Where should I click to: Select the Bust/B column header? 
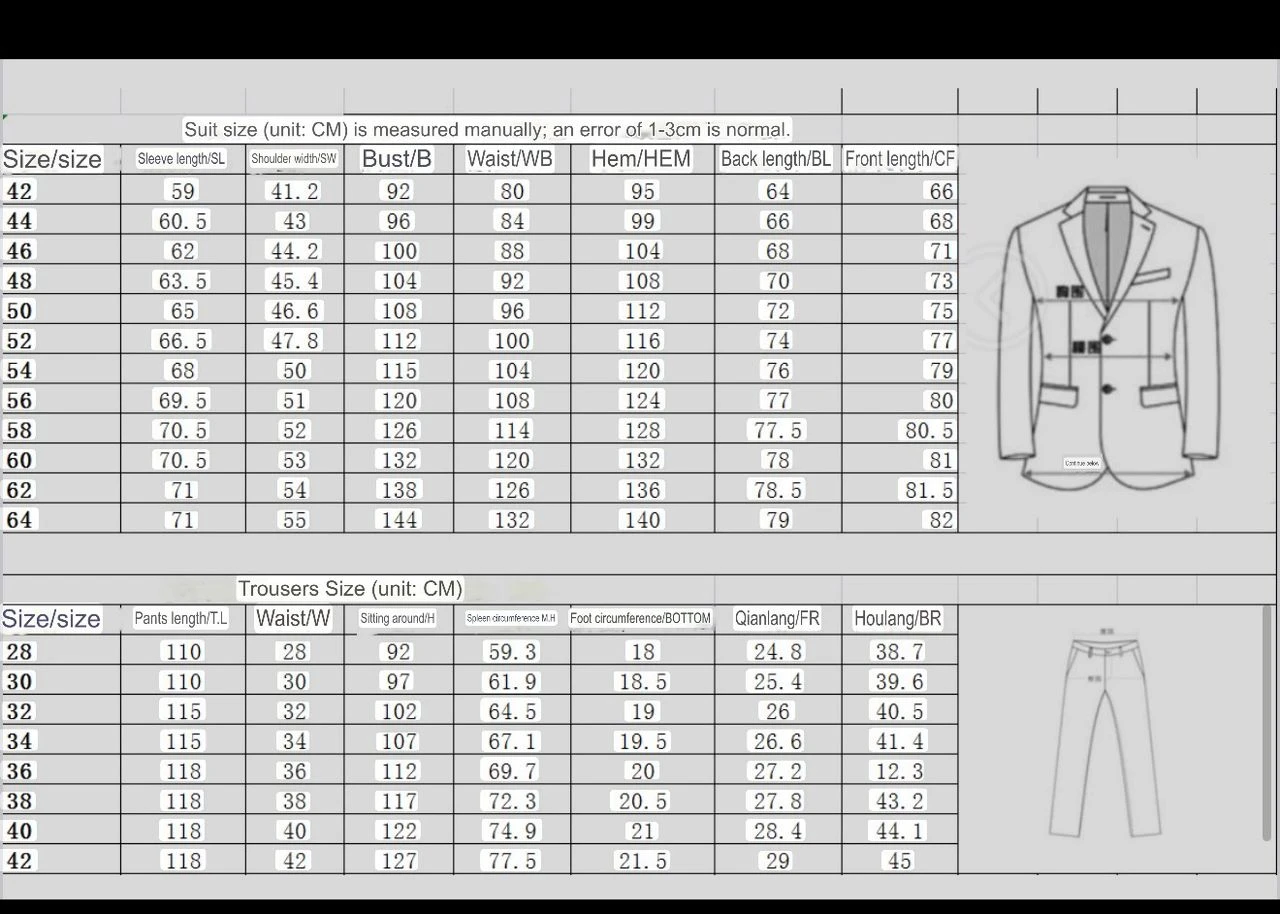pyautogui.click(x=397, y=159)
